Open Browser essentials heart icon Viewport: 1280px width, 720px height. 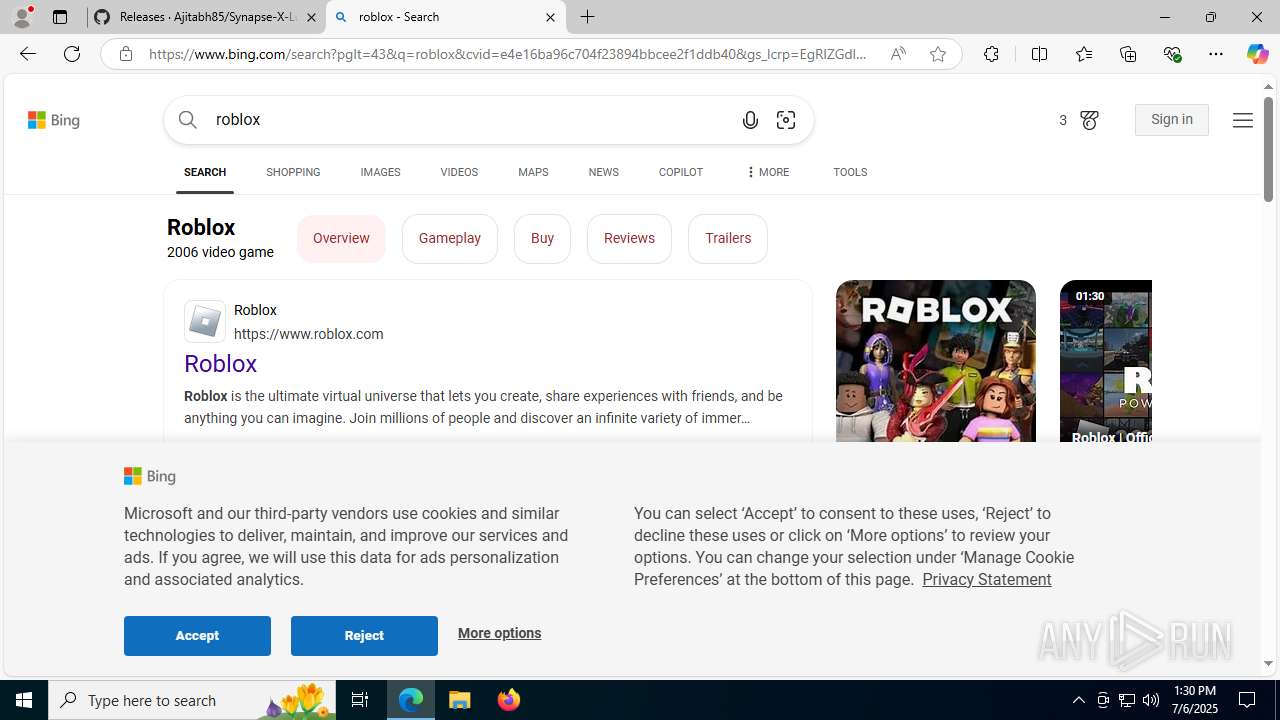coord(1172,54)
